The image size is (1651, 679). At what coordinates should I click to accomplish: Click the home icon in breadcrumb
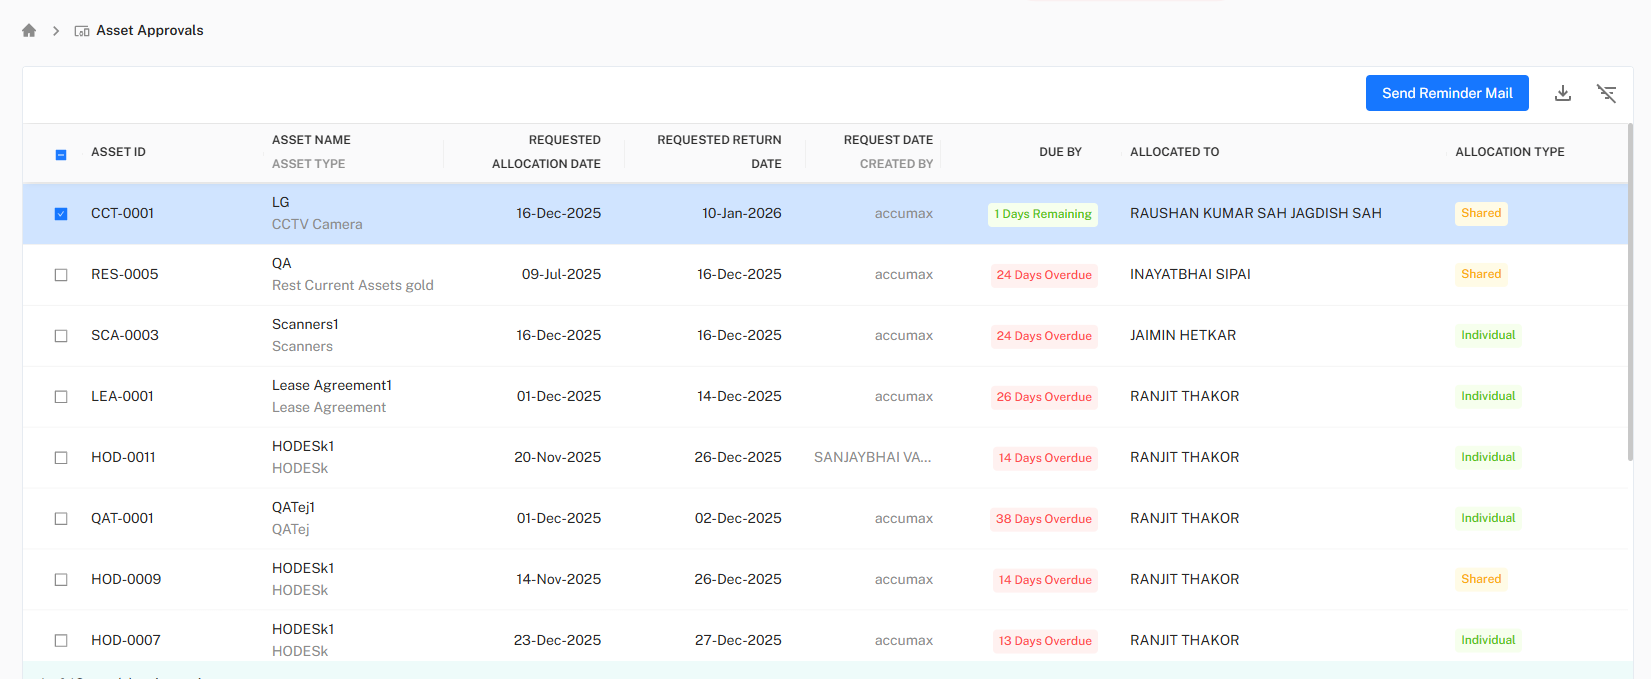pos(29,31)
